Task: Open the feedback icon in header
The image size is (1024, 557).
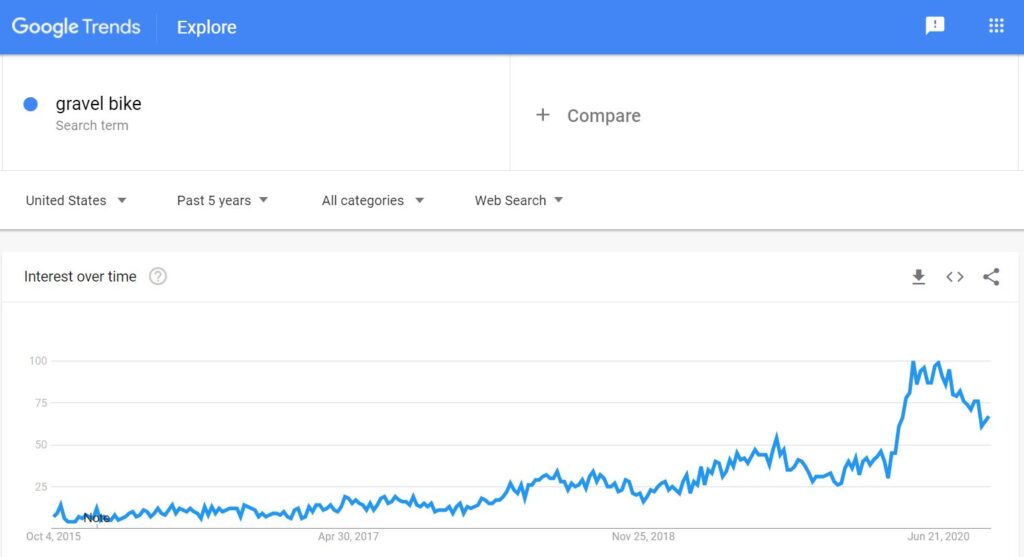Action: [x=935, y=25]
